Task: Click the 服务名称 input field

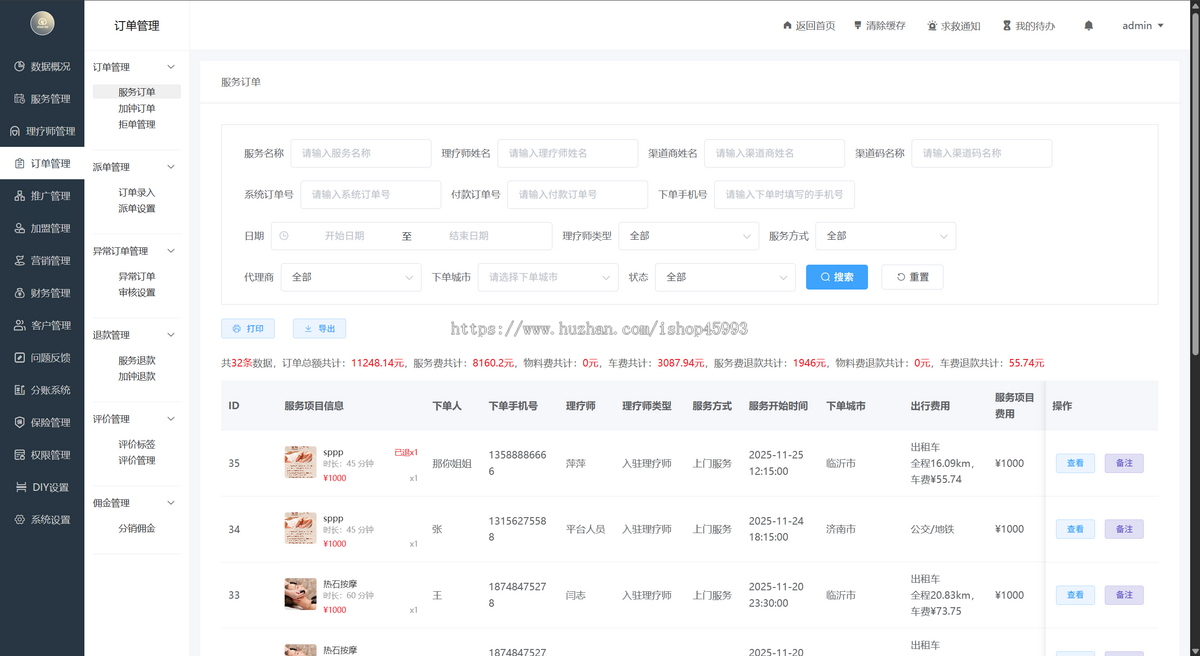Action: 360,153
